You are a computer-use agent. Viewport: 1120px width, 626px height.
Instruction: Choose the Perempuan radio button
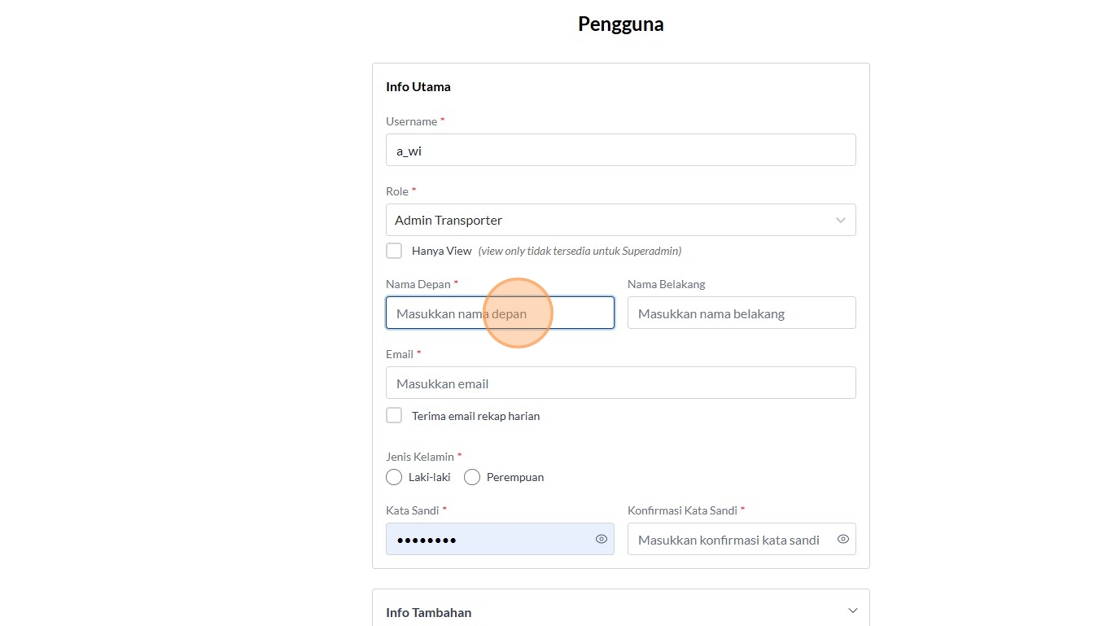[472, 477]
